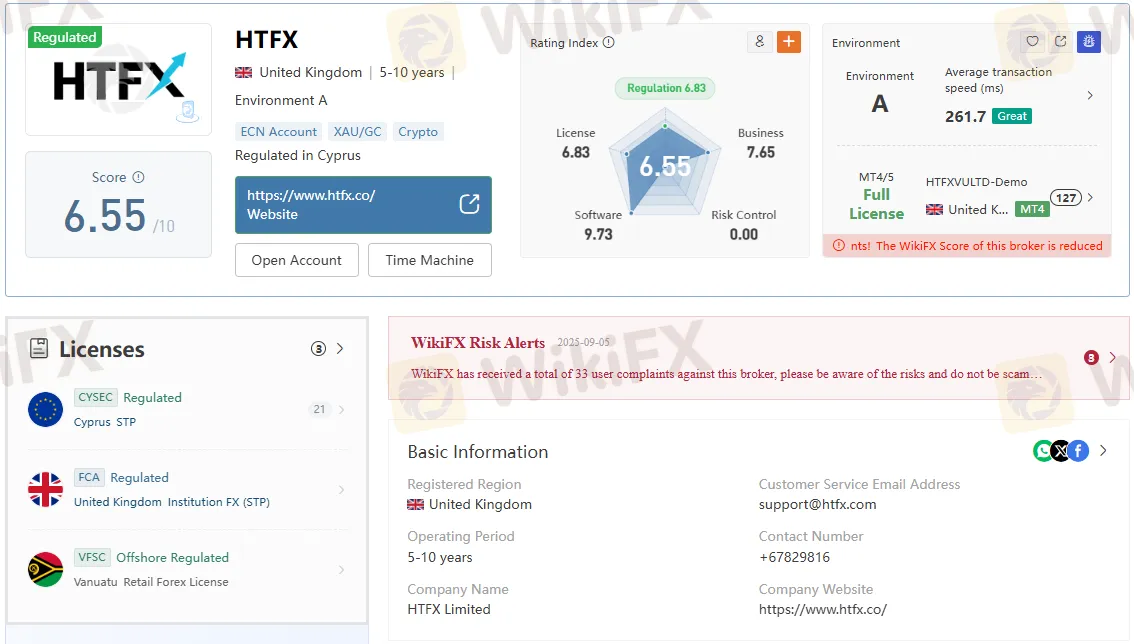
Task: Click the VFSC Vanuatu flag icon
Action: tap(46, 569)
